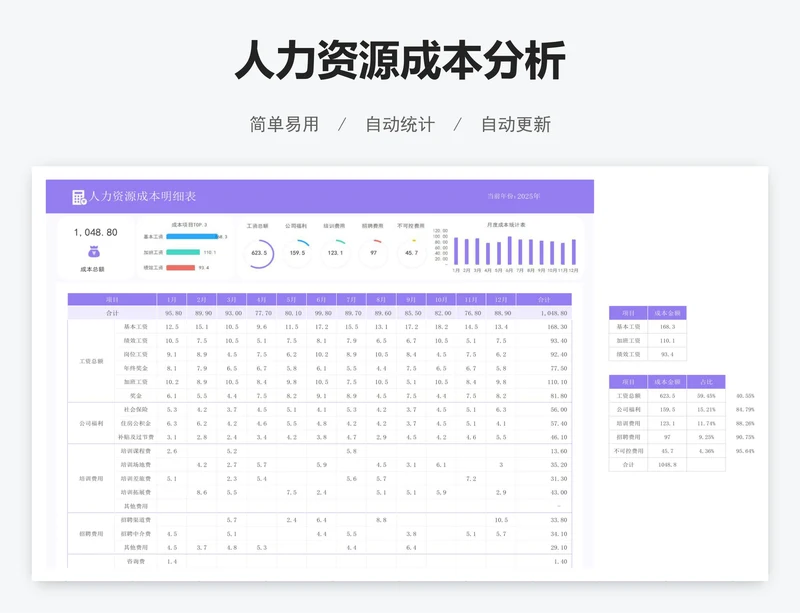Click the 培训拓展费 row label
Screen dimensions: 800x613
pyautogui.click(x=136, y=493)
